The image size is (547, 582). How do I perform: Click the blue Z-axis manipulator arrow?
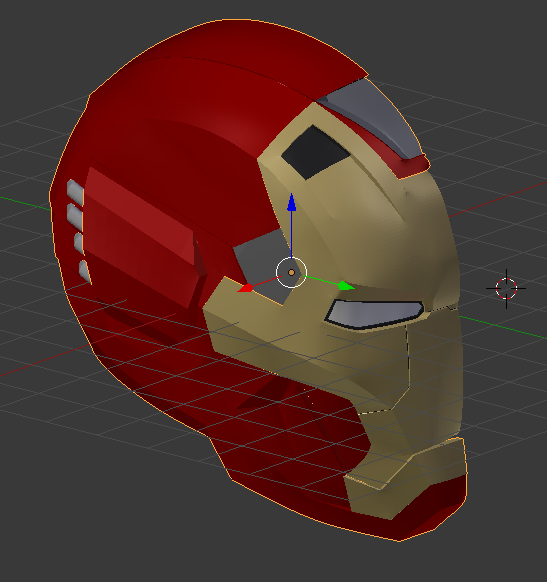[292, 203]
